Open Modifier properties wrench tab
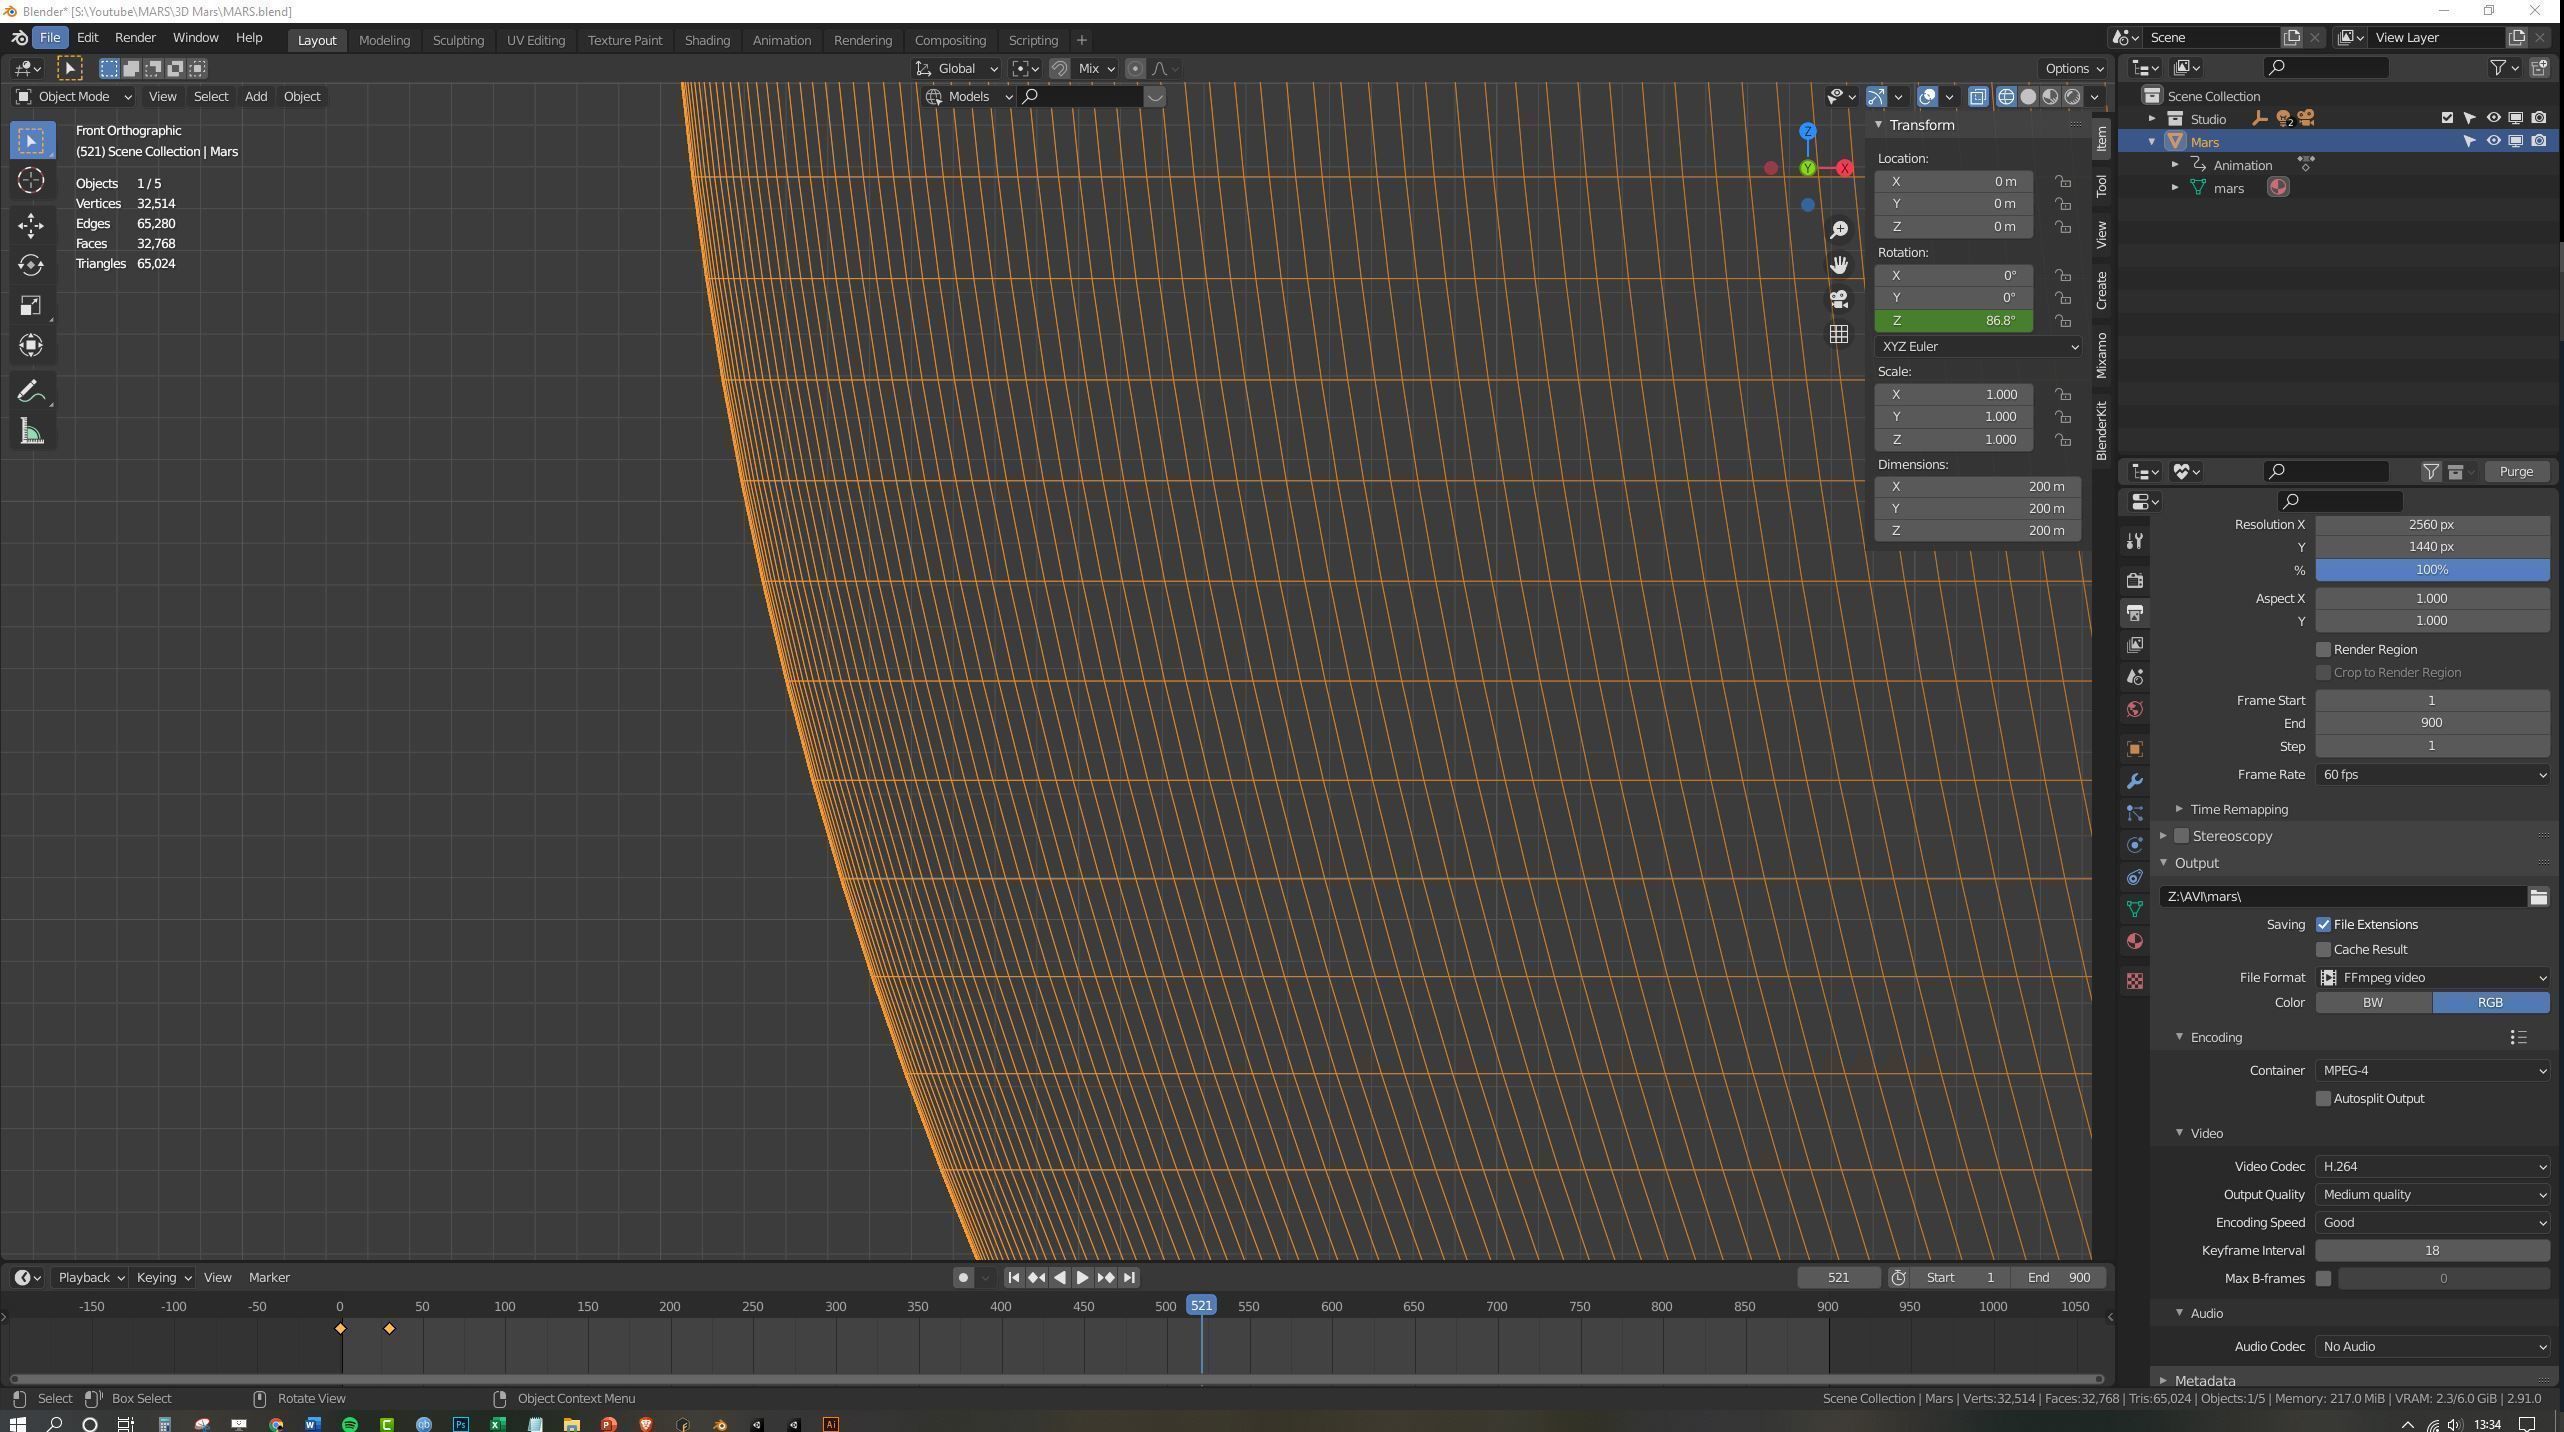 point(2134,781)
